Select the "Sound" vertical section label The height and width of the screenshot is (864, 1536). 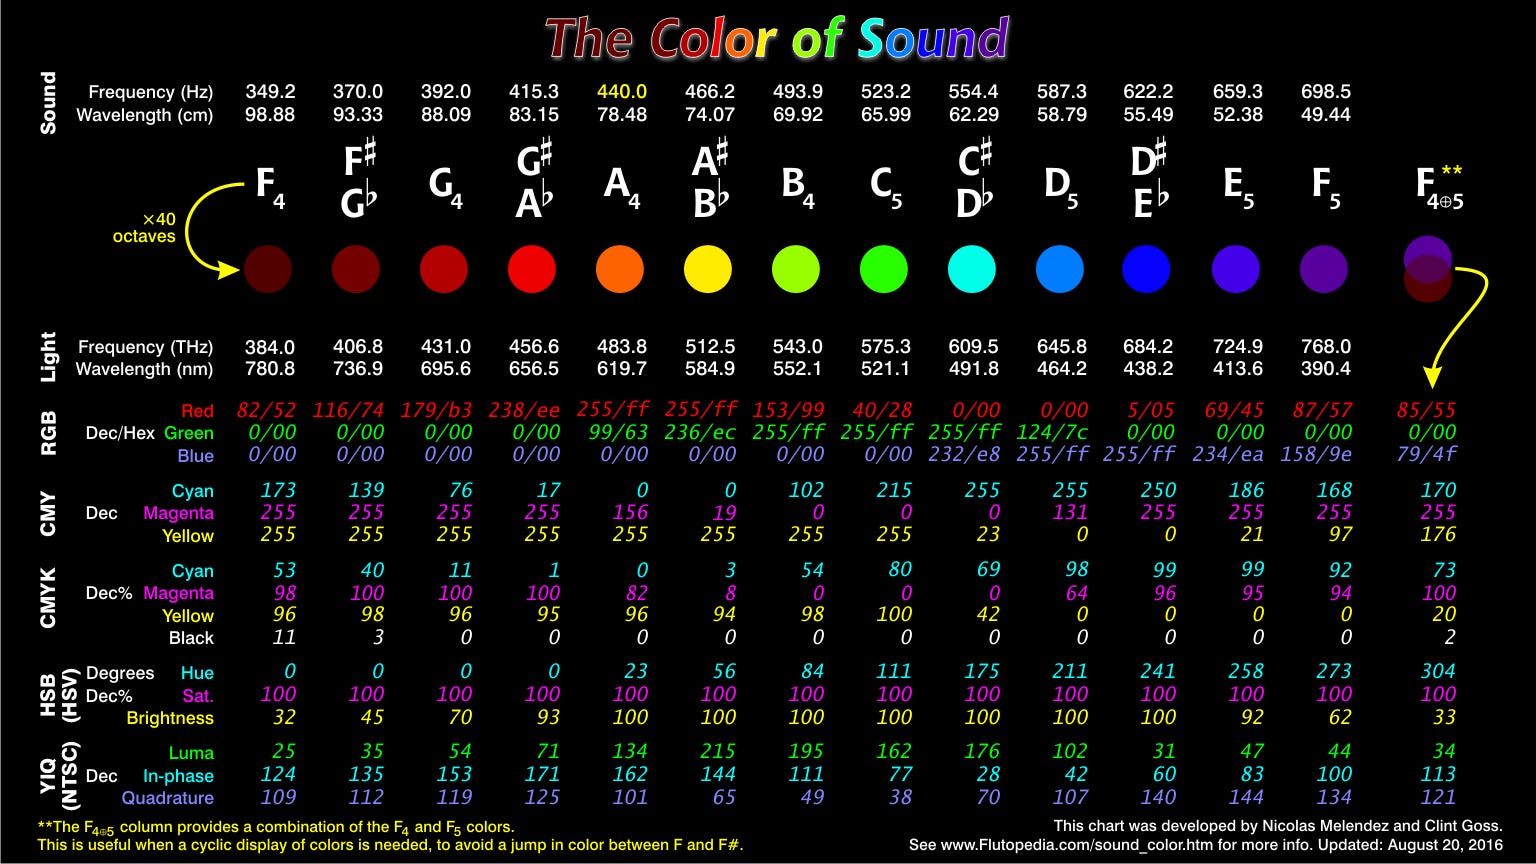click(48, 103)
